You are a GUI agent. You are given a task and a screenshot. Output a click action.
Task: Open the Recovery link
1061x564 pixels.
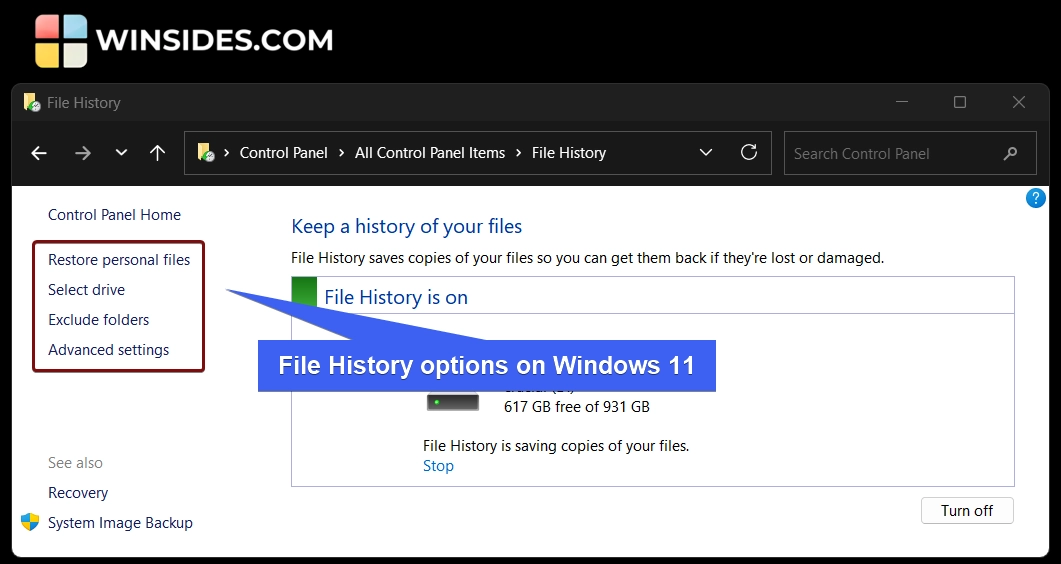pyautogui.click(x=78, y=493)
